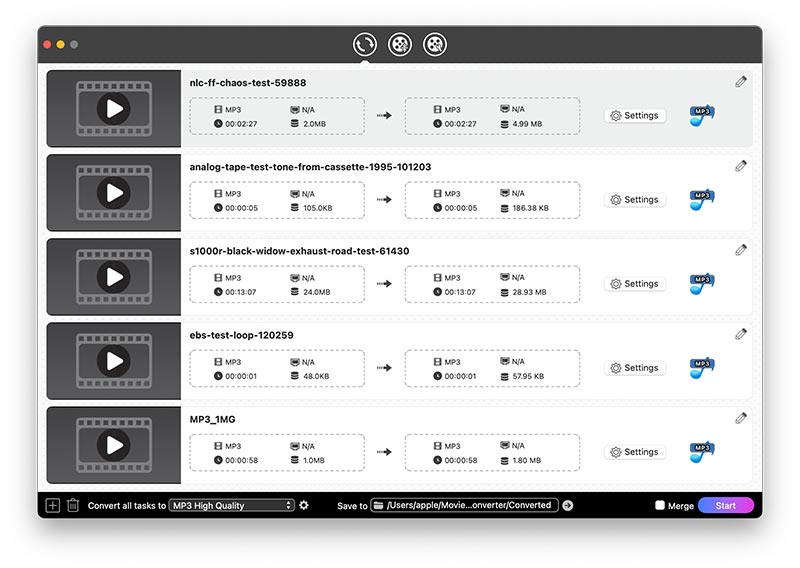The height and width of the screenshot is (568, 800).
Task: Open conversion preferences gear beside format dropdown
Action: tap(304, 505)
